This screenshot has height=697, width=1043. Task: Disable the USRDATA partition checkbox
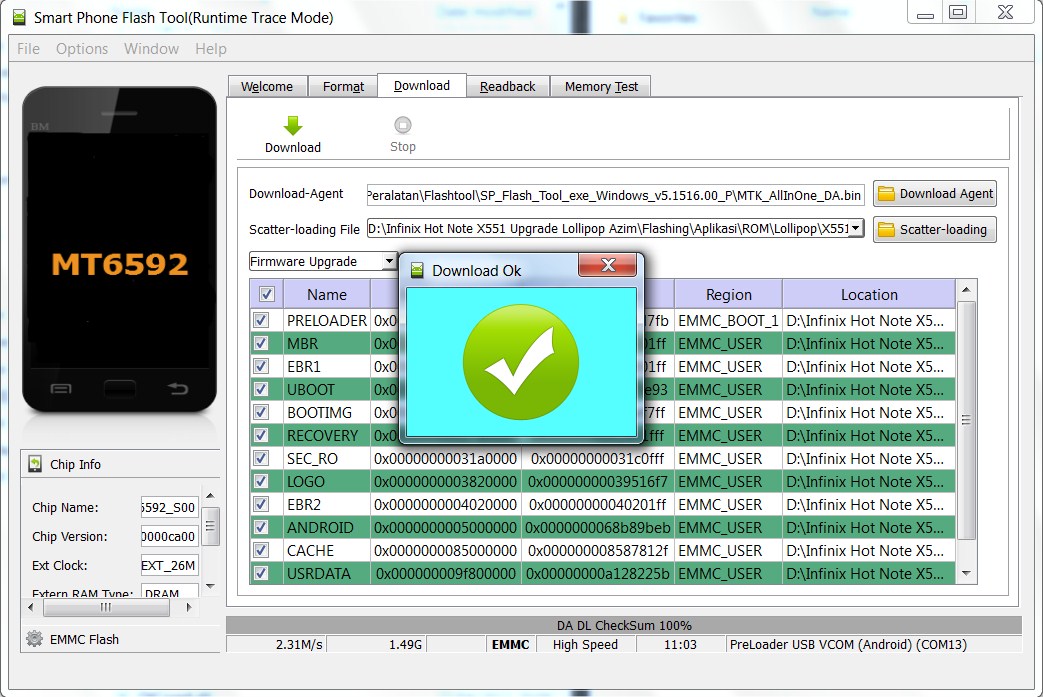[x=261, y=573]
